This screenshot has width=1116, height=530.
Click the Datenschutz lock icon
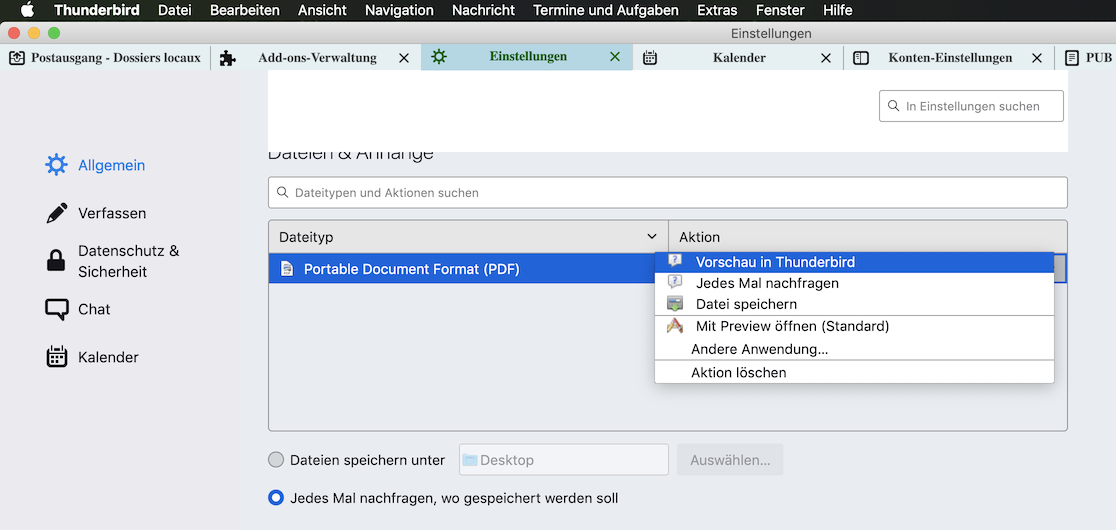click(x=56, y=261)
